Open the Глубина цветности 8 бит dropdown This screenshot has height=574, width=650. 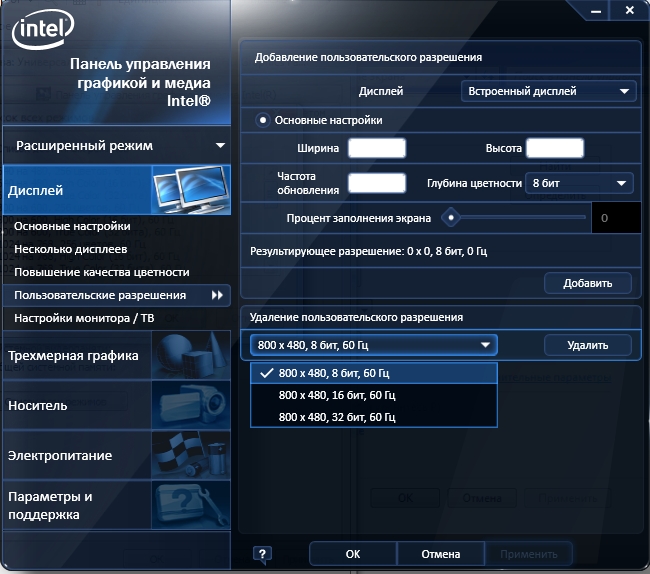click(579, 183)
